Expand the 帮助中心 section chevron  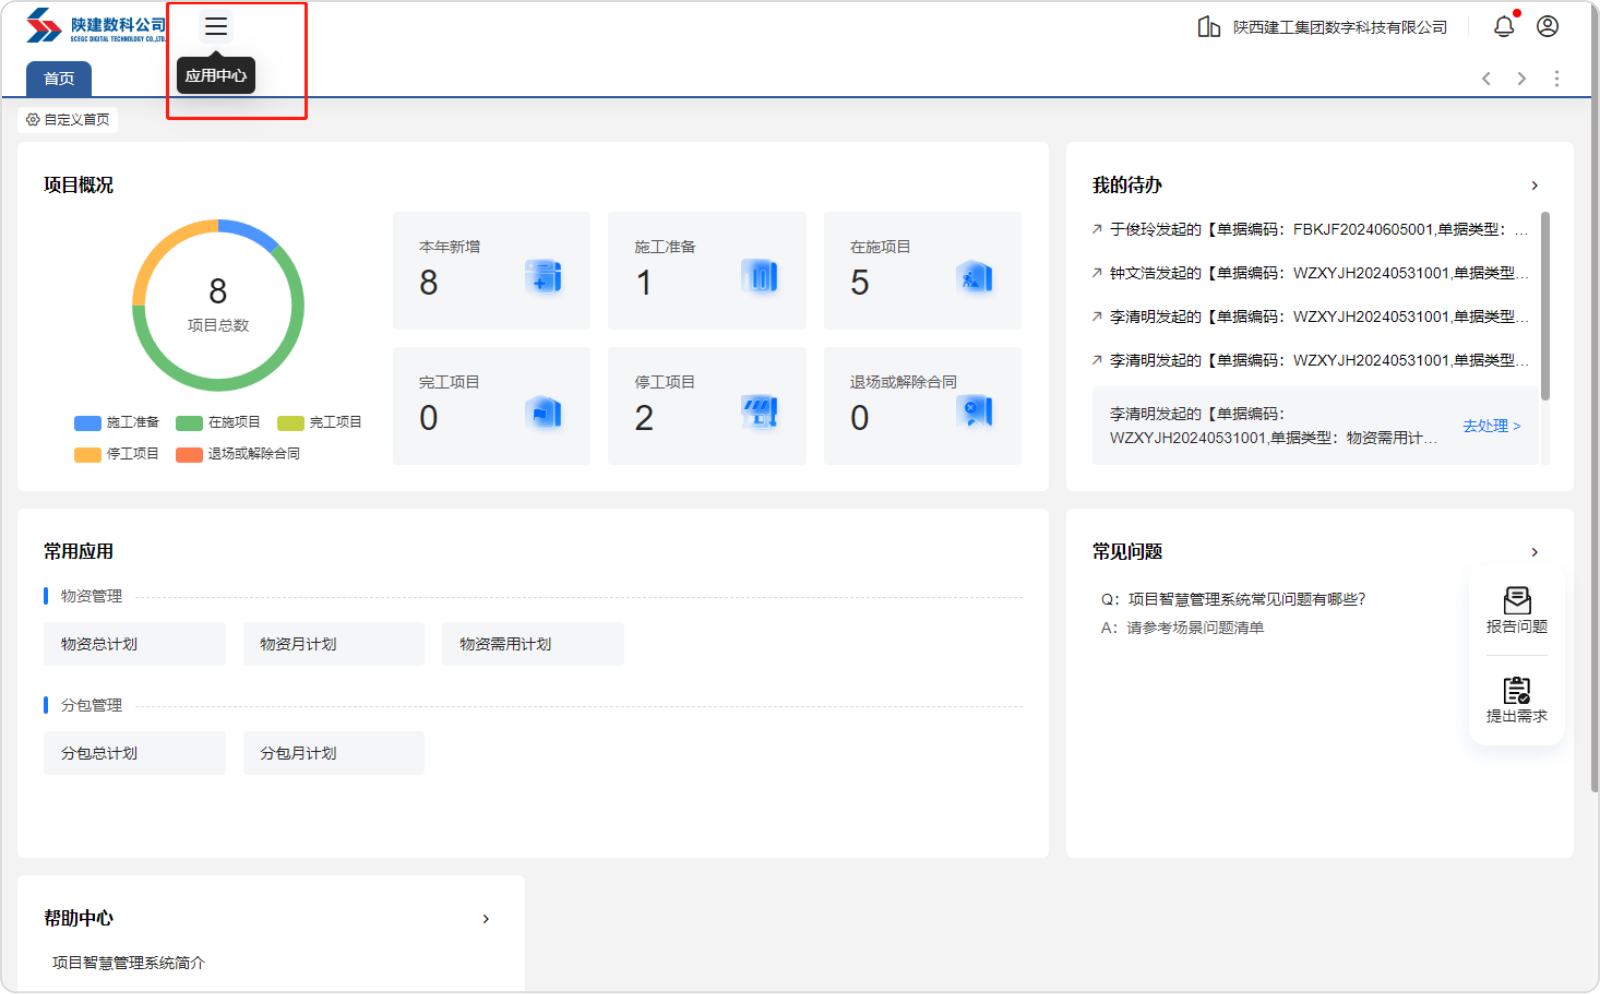coord(486,919)
